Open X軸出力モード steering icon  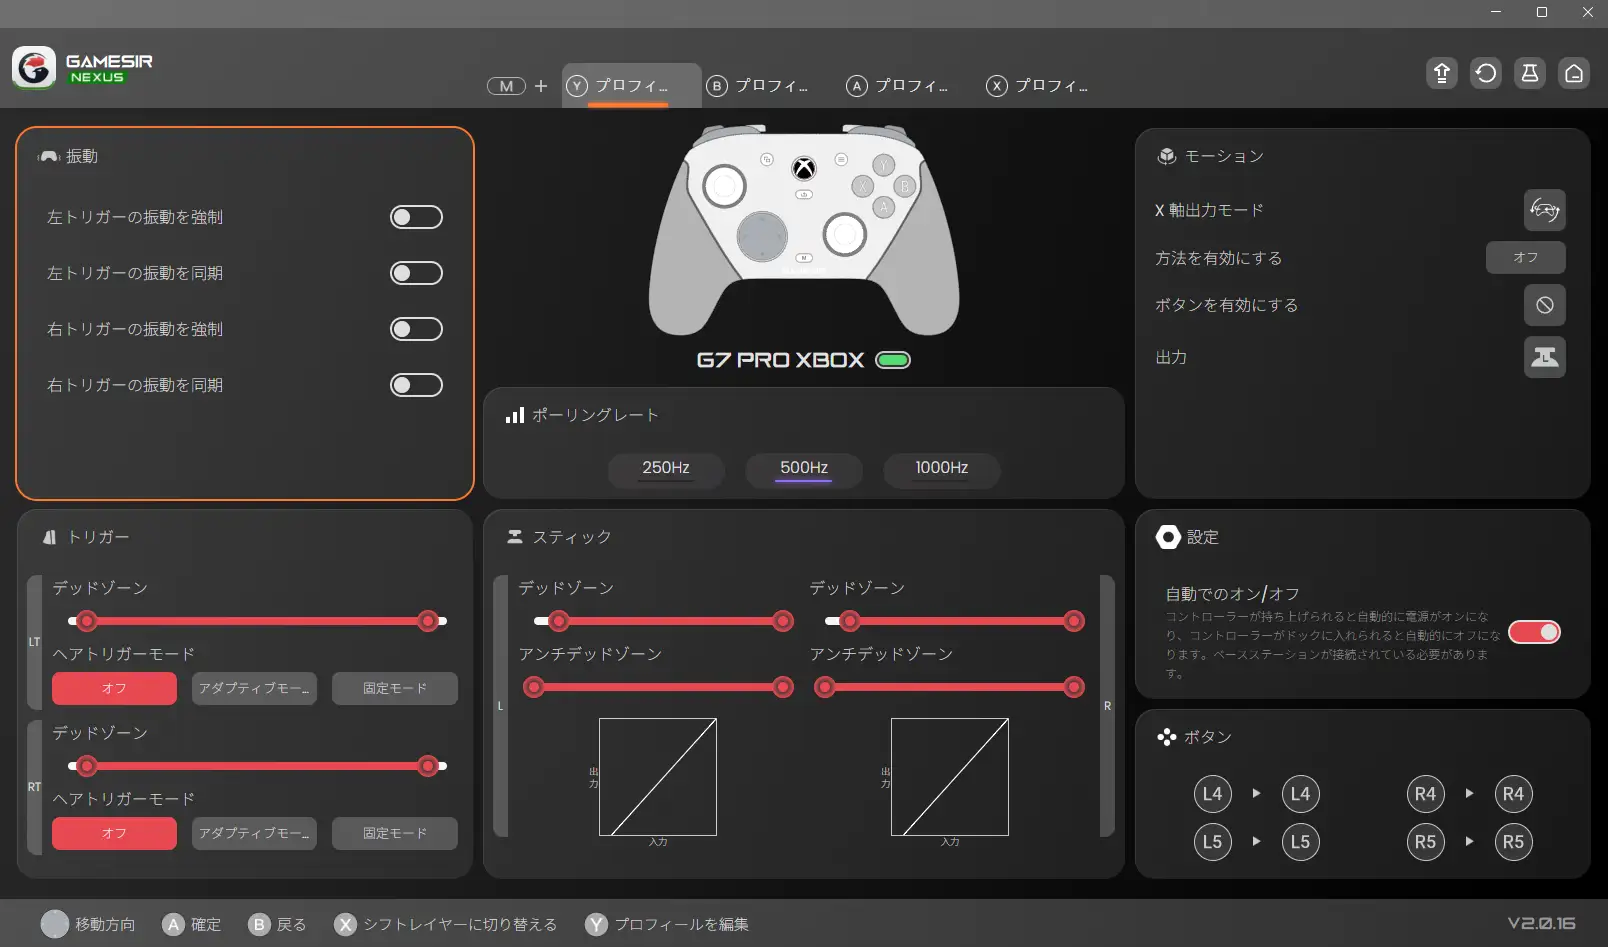1545,210
